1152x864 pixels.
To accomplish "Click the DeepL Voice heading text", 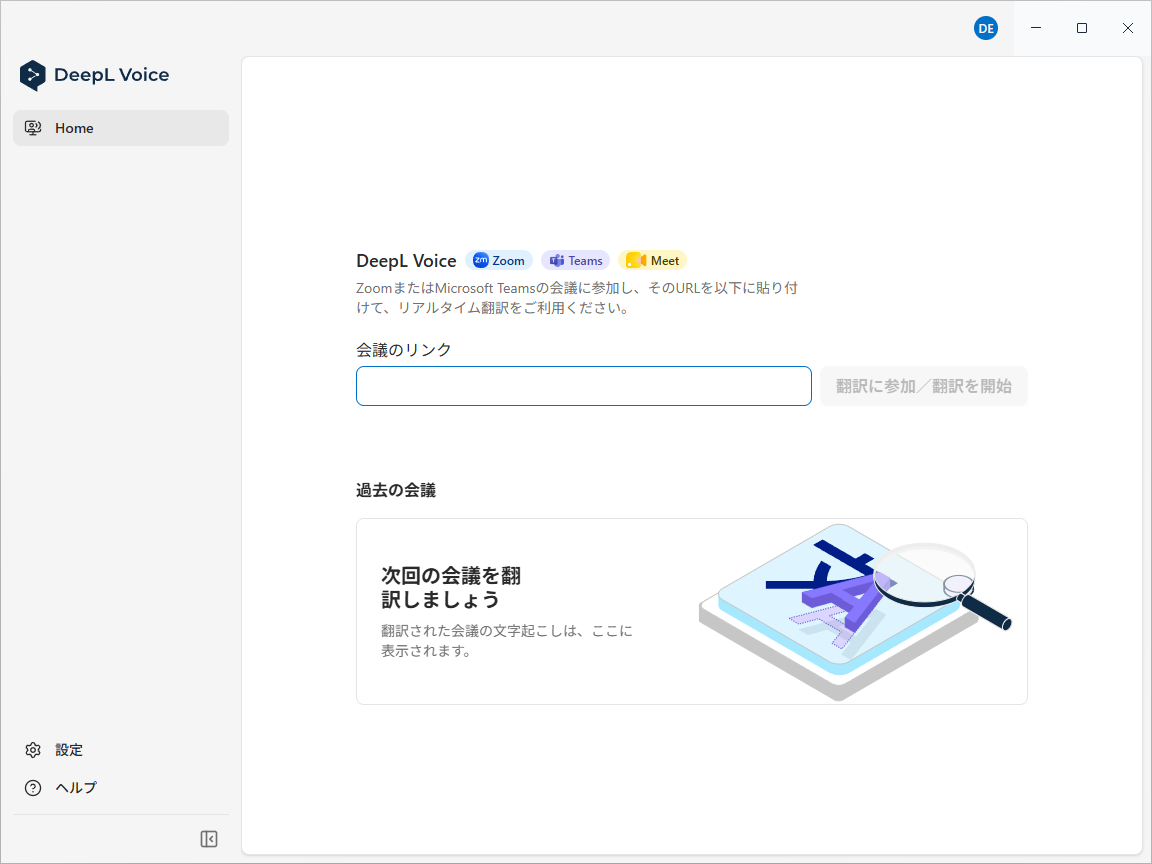I will (x=406, y=261).
